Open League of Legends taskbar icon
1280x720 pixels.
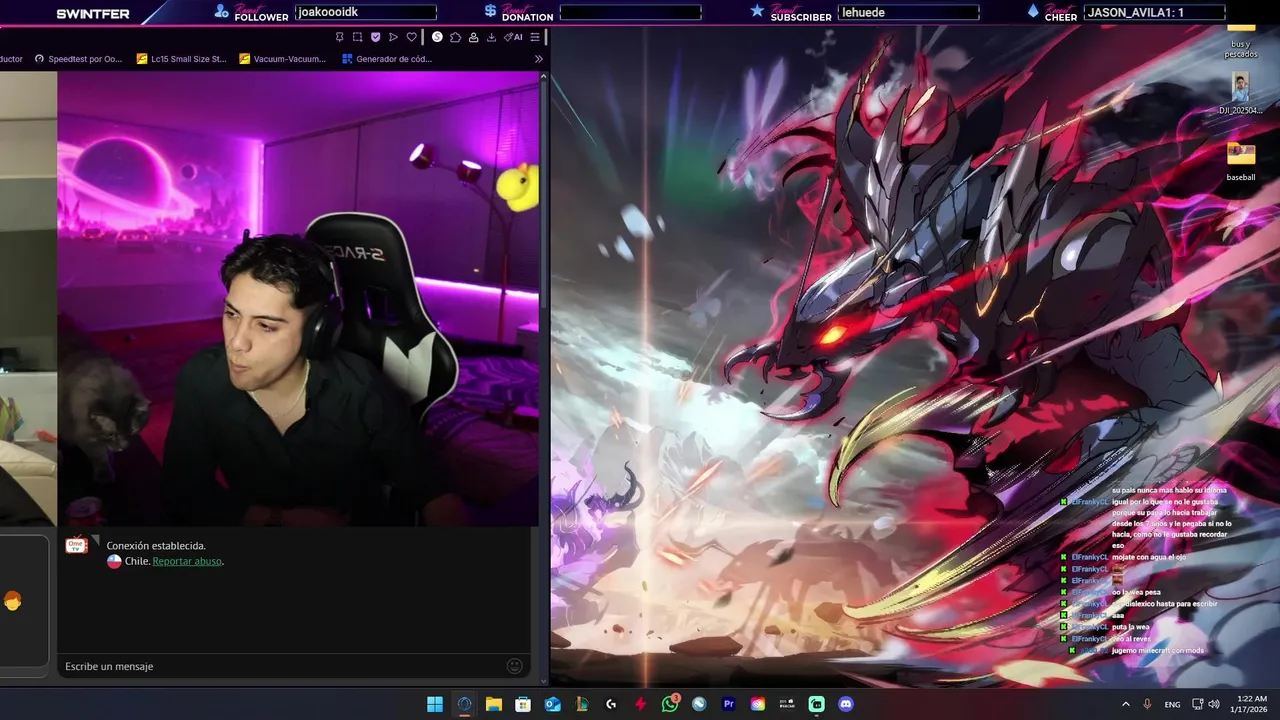click(x=582, y=704)
